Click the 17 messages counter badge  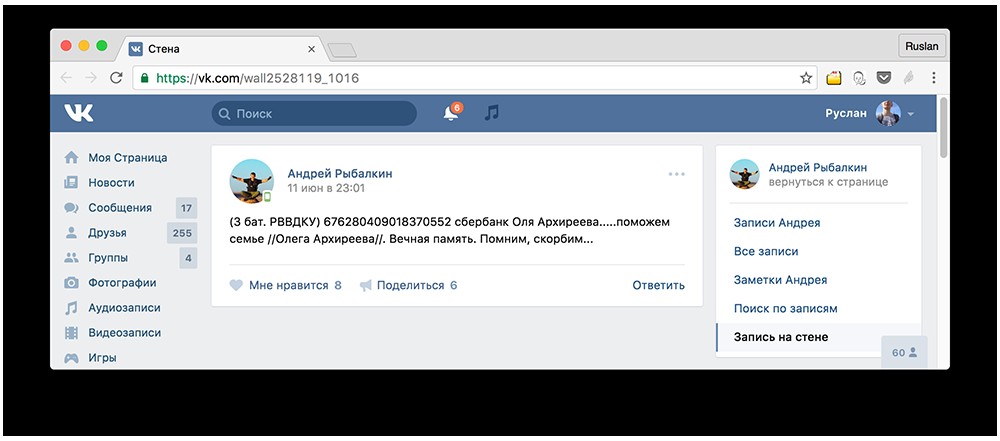click(x=186, y=208)
